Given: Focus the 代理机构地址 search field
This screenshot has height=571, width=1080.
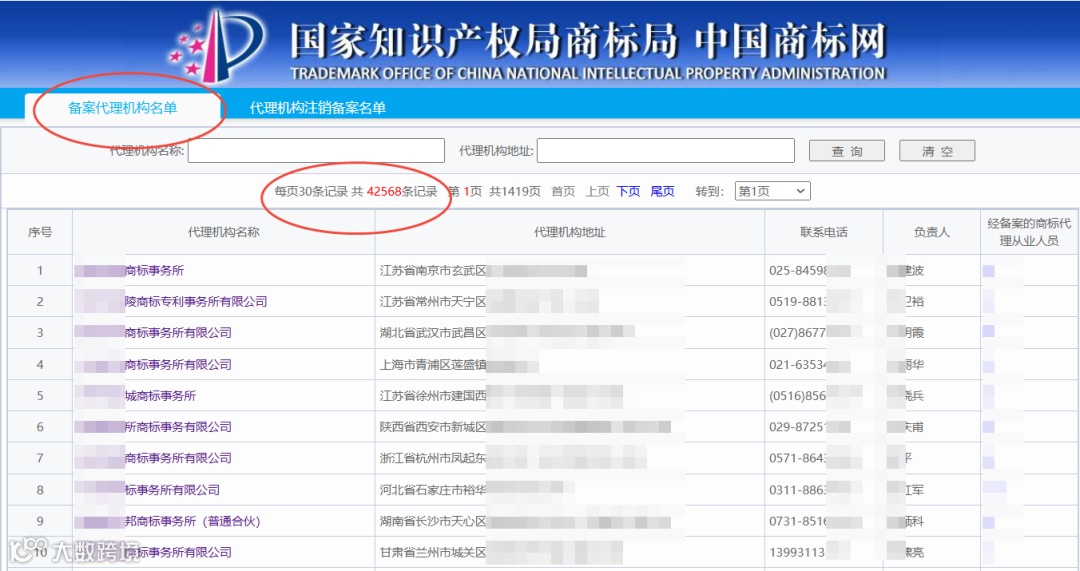Looking at the screenshot, I should [x=665, y=151].
